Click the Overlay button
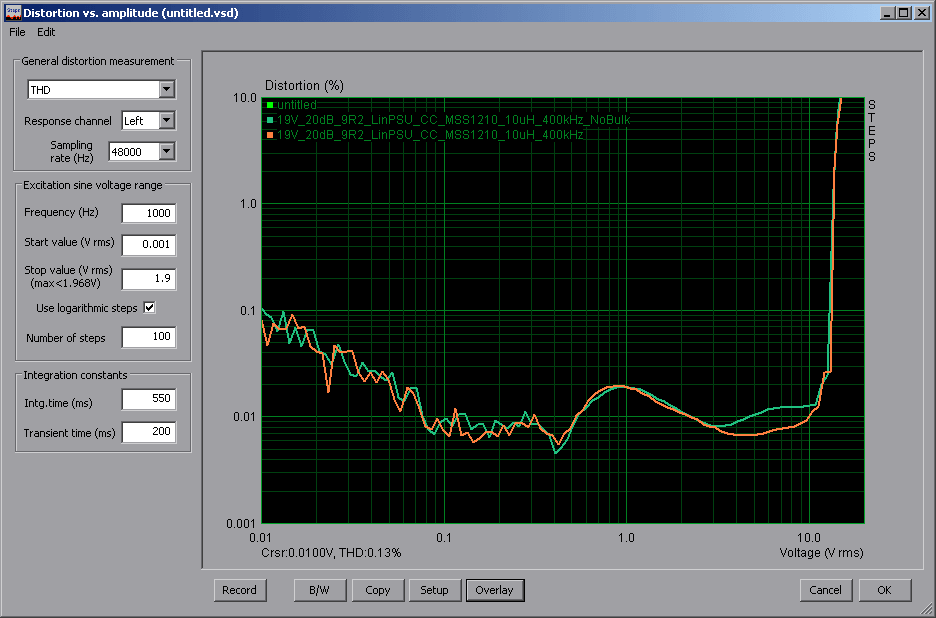936x618 pixels. [495, 590]
